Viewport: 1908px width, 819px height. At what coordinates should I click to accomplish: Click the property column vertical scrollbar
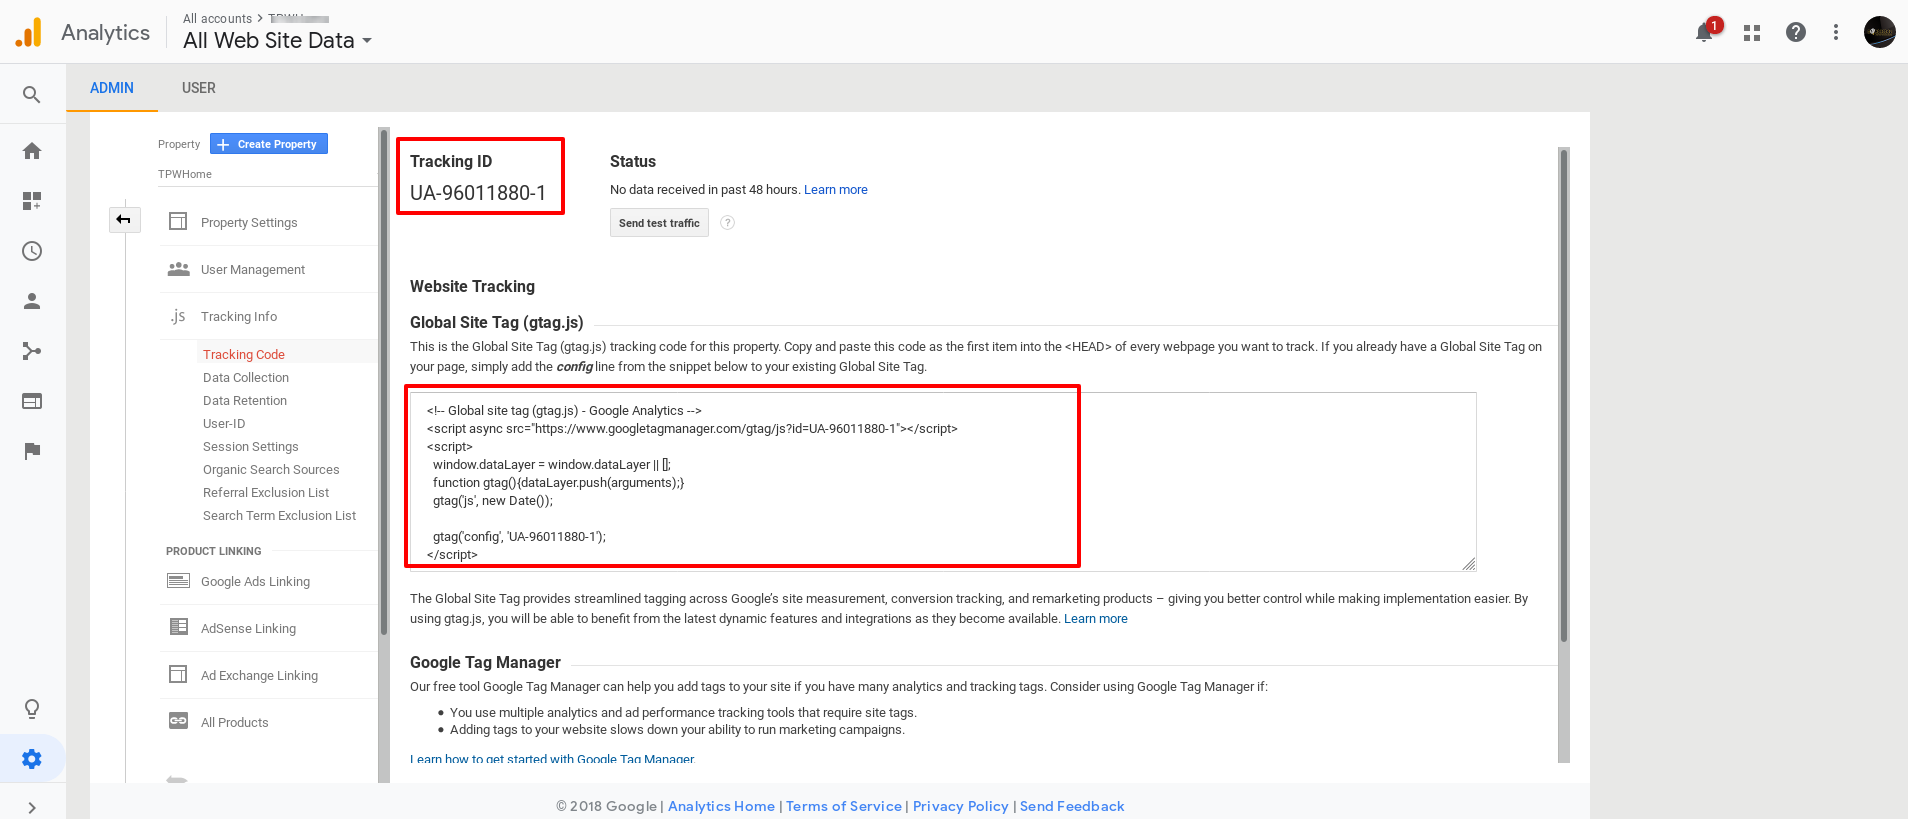point(384,382)
